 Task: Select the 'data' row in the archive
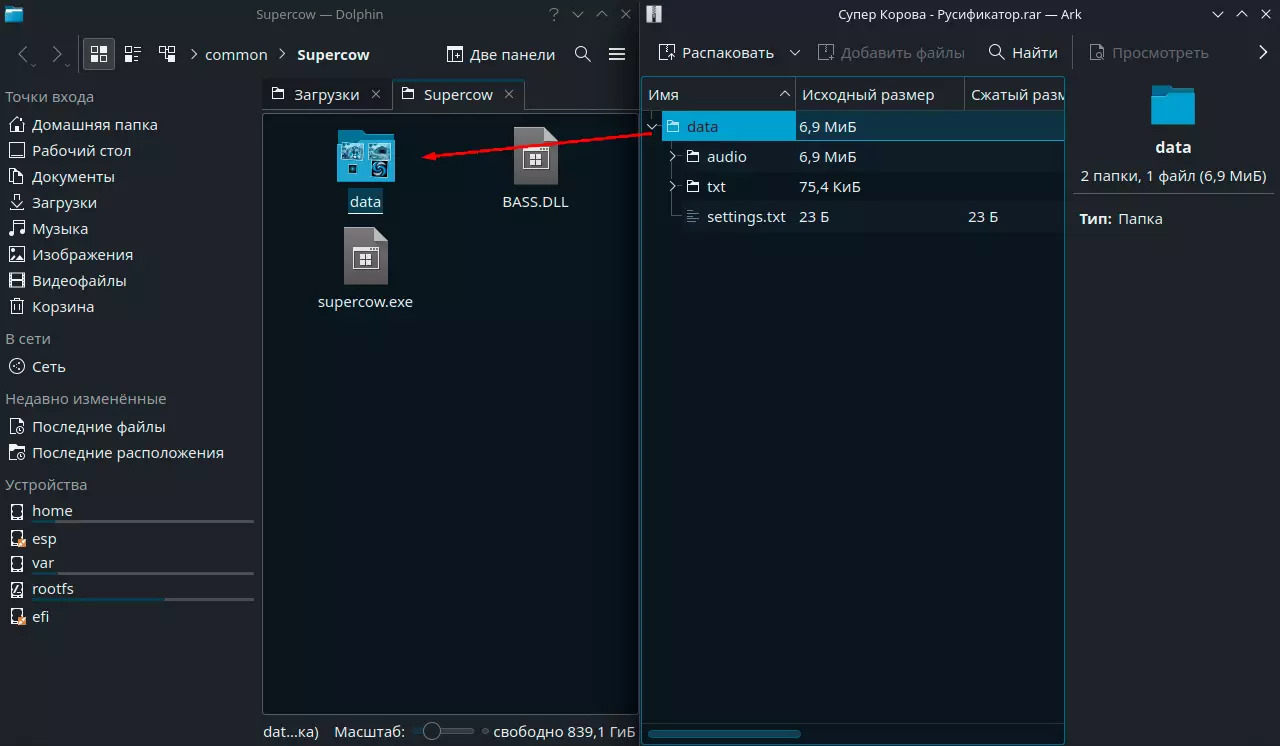tap(854, 127)
